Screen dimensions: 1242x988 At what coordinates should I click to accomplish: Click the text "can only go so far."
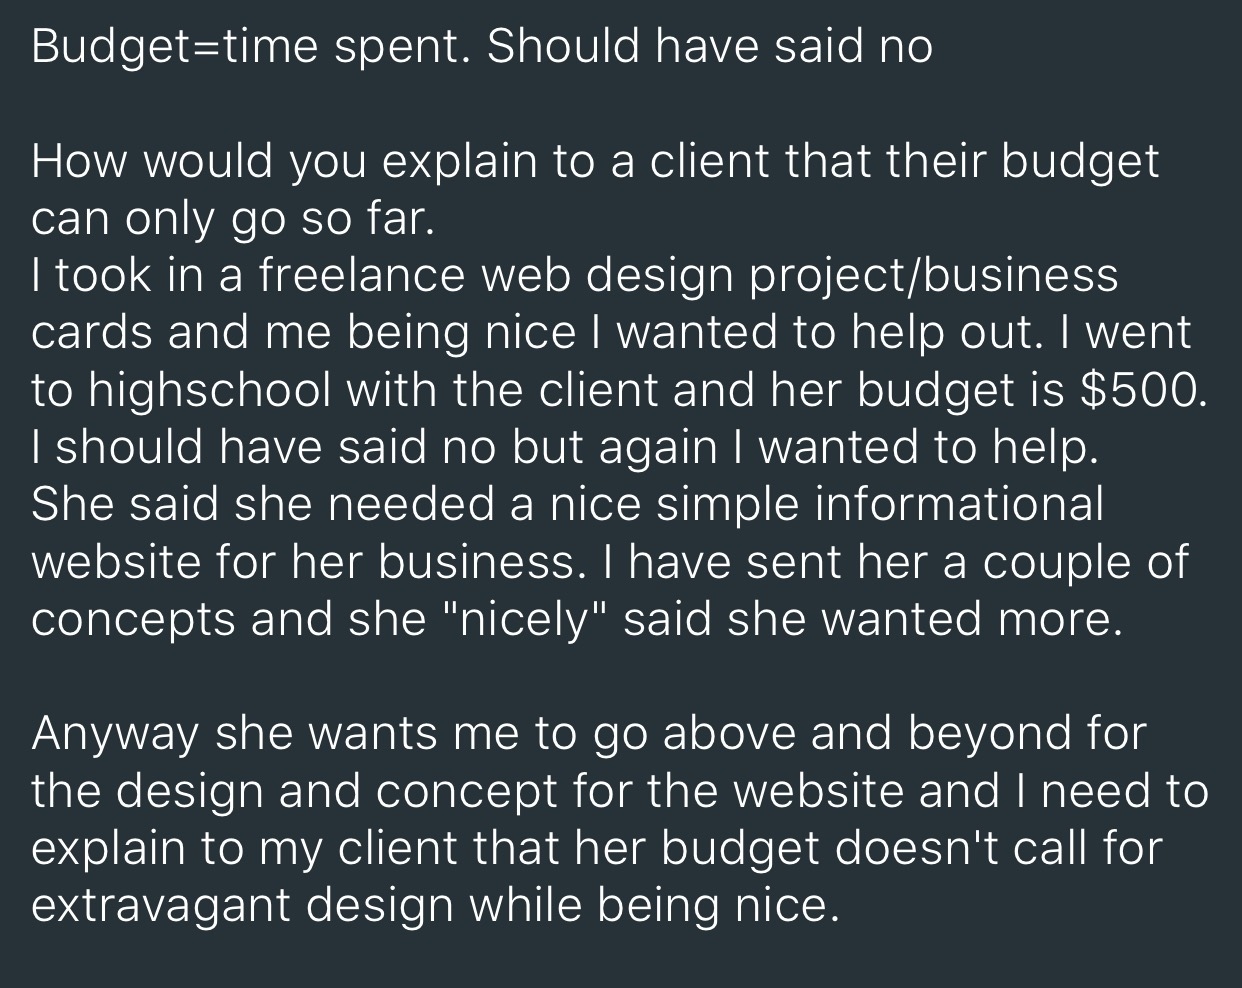click(x=234, y=220)
